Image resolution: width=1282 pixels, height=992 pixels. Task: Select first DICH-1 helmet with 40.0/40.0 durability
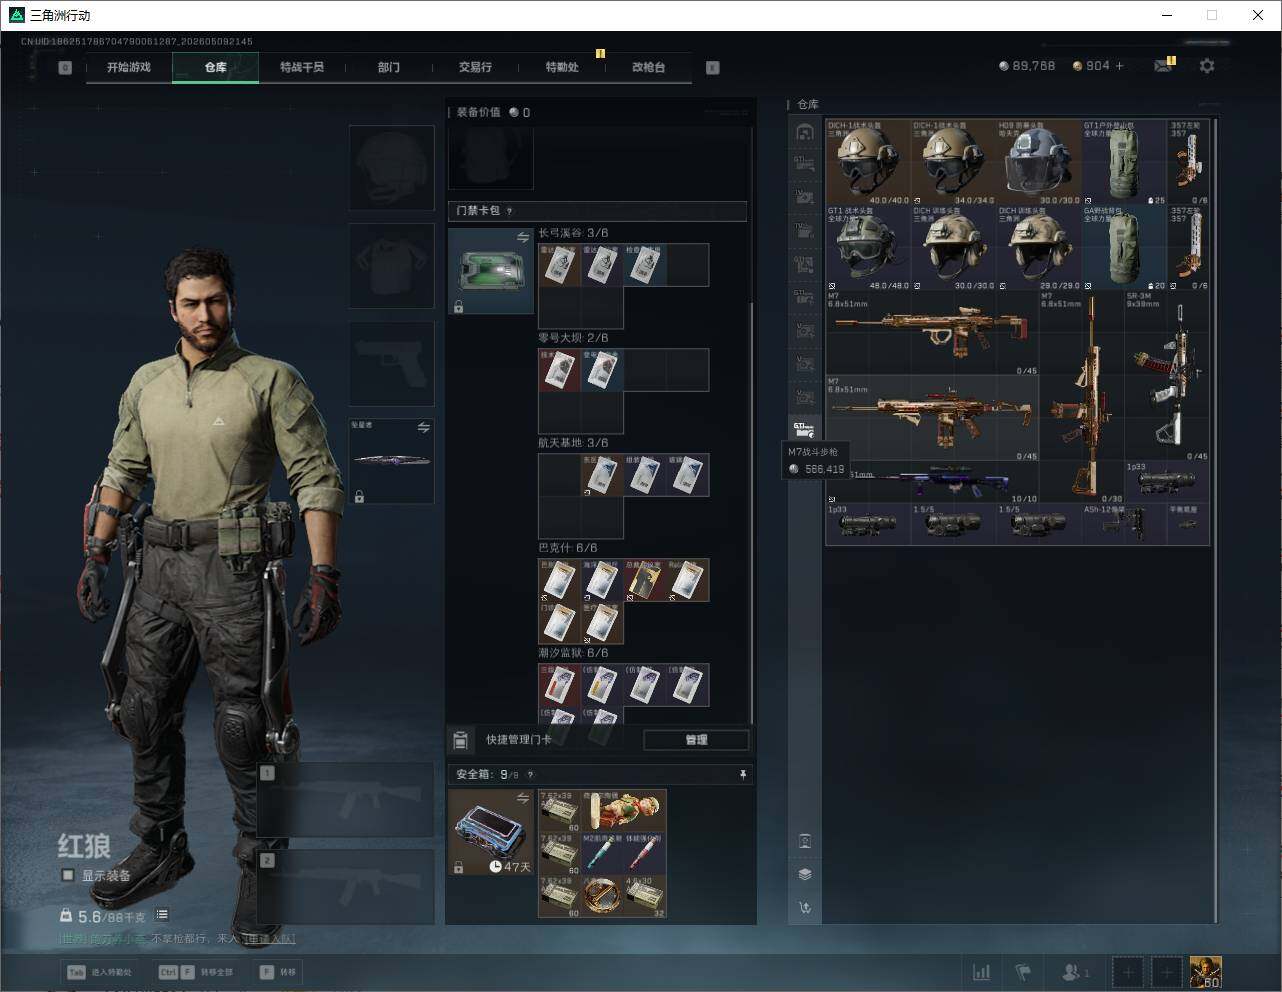[868, 163]
